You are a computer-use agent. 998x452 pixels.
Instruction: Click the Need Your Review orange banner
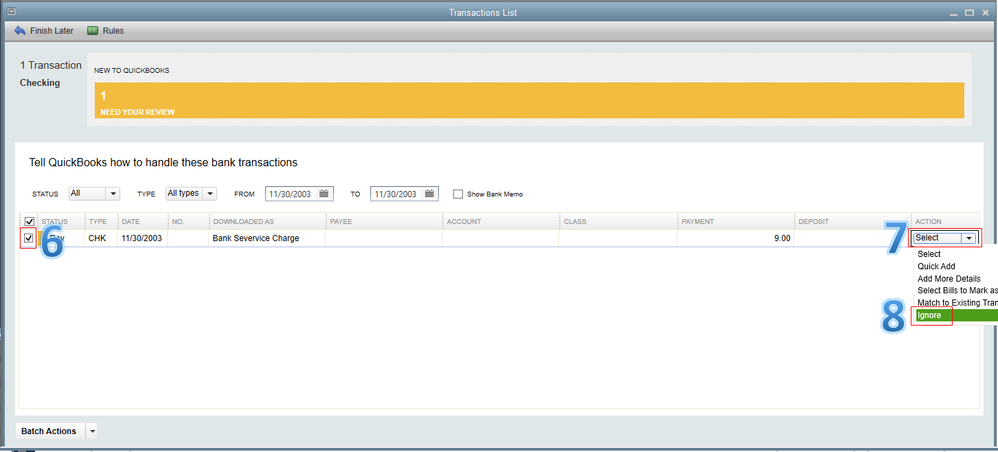(529, 101)
